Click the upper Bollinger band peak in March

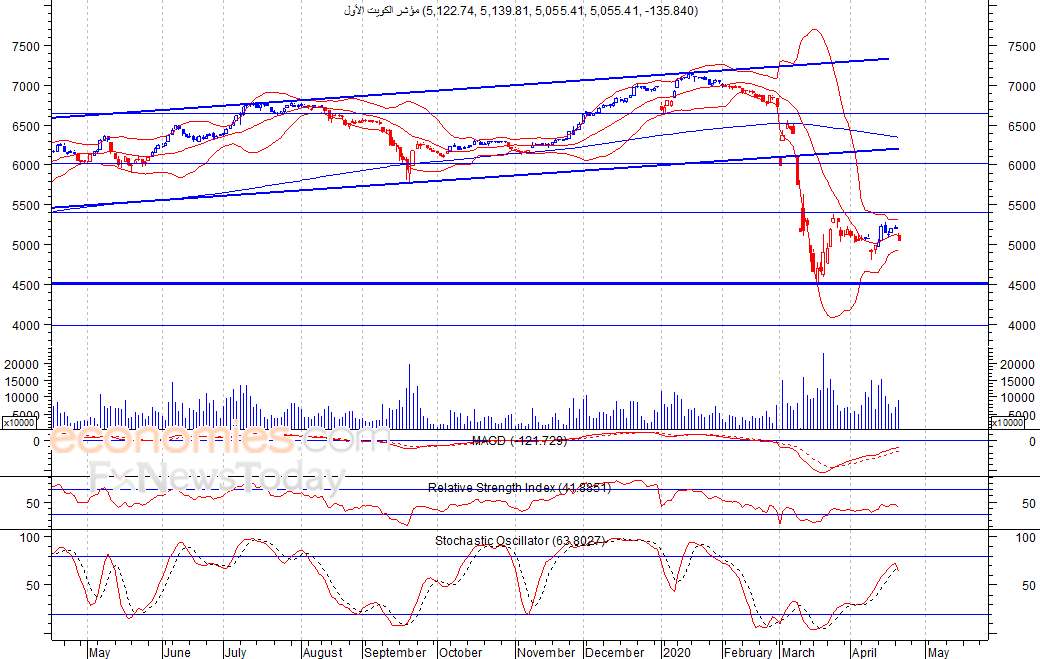812,30
